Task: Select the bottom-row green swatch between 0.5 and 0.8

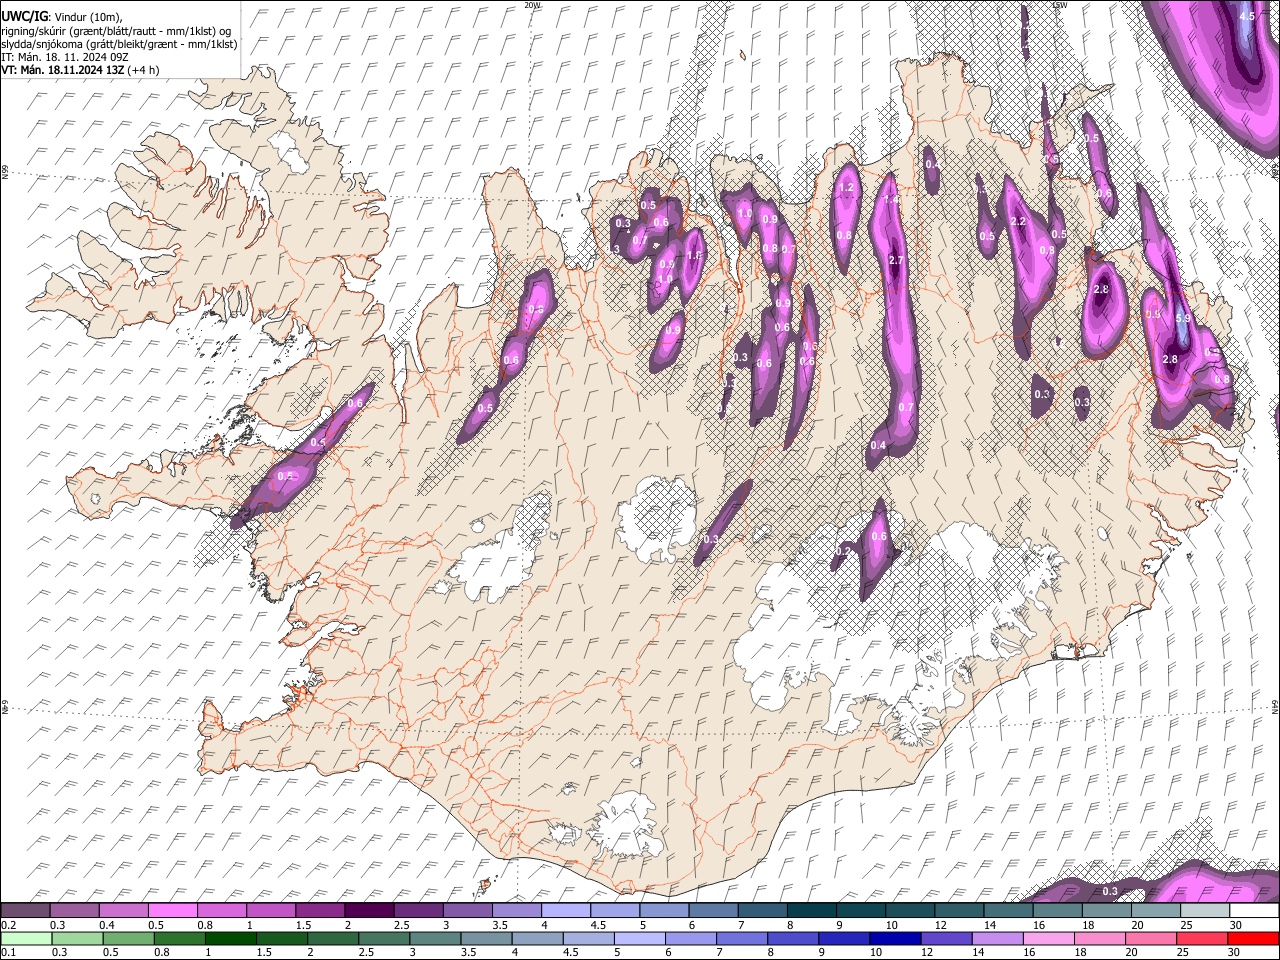Action: (x=129, y=938)
